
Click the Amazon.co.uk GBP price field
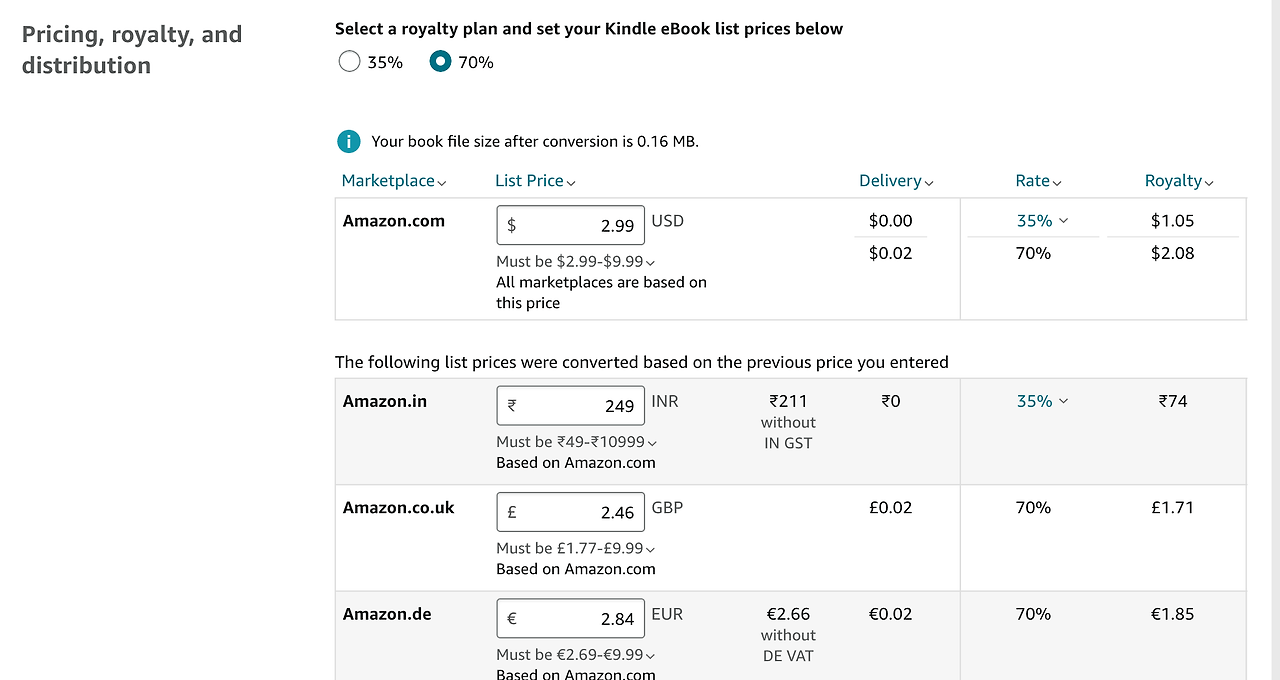[x=571, y=512]
